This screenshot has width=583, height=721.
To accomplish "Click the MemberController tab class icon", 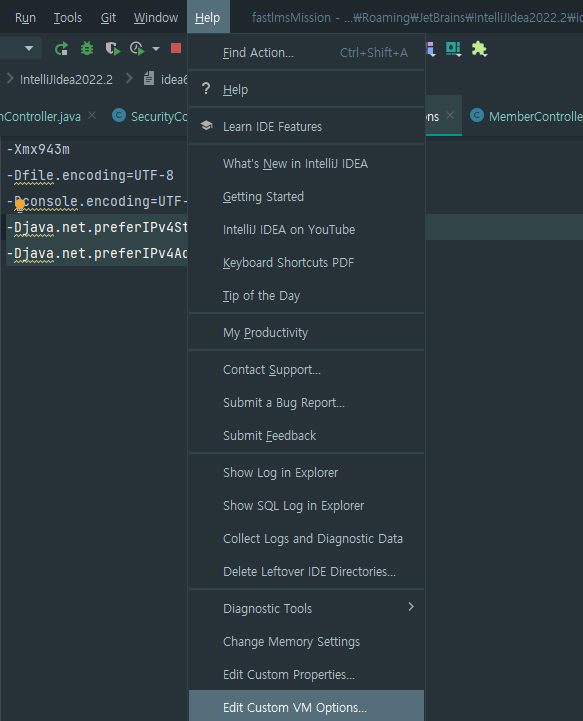I will (x=477, y=115).
